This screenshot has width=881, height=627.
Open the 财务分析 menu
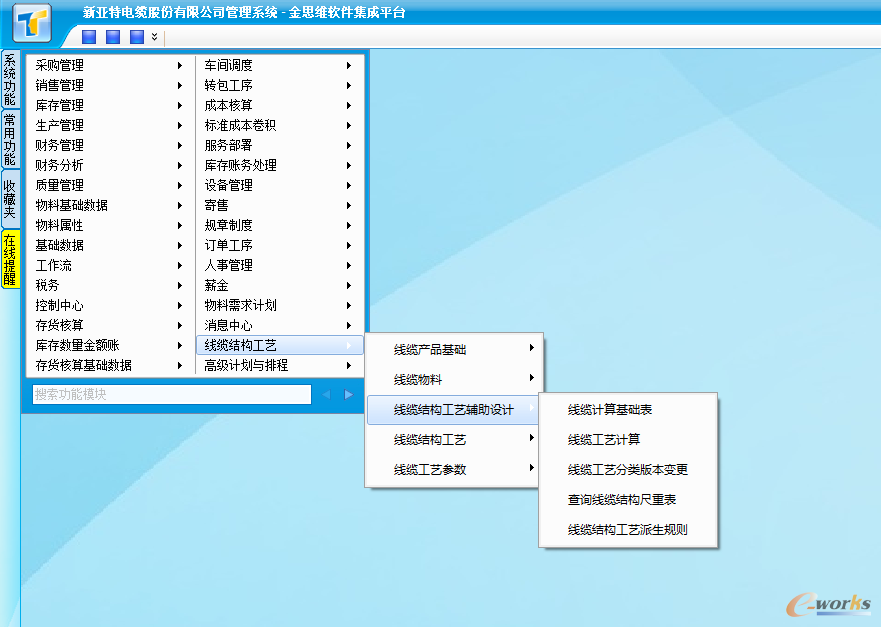click(x=110, y=165)
